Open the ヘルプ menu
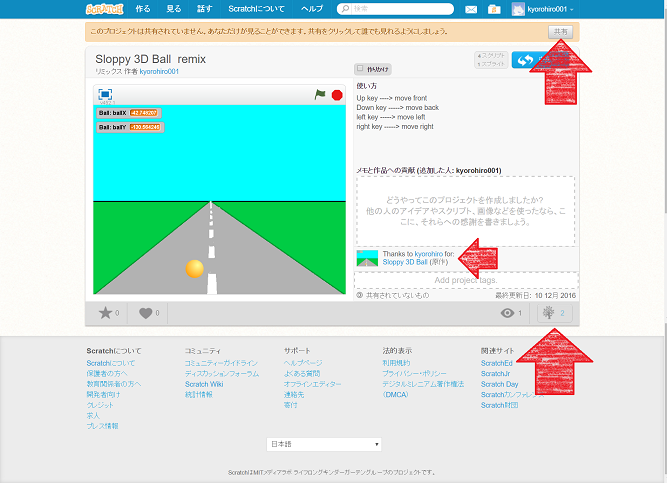This screenshot has width=667, height=483. point(312,9)
